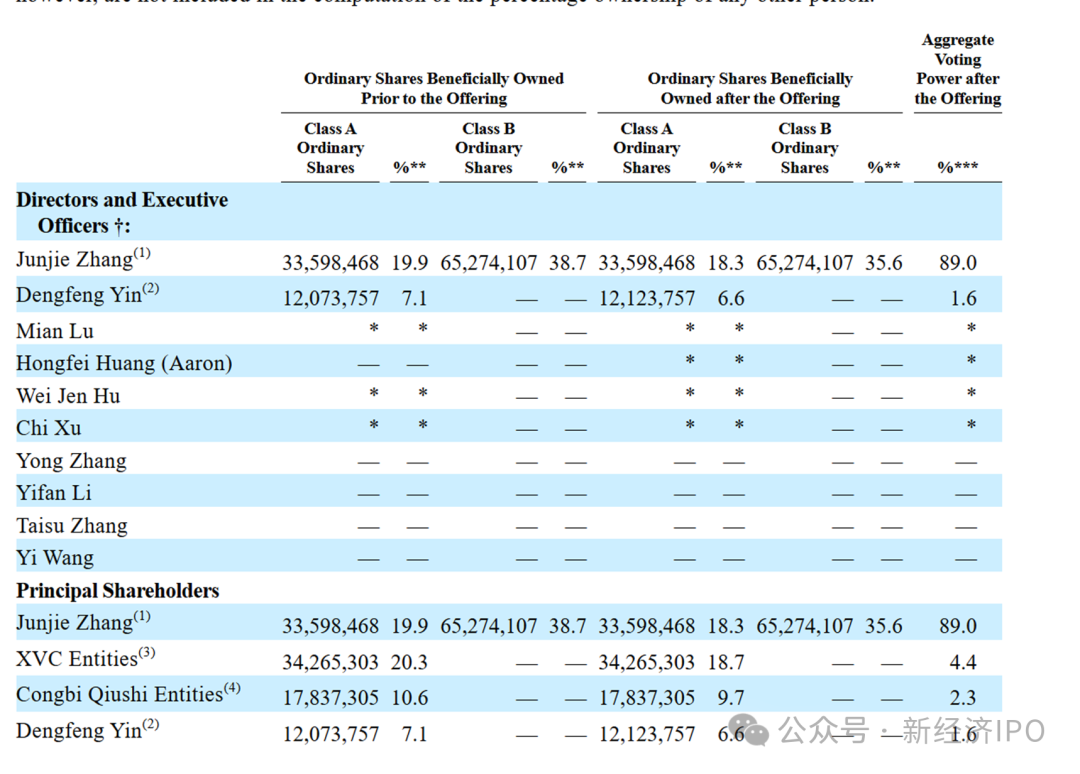
Task: Select the Mian Lu row name
Action: pyautogui.click(x=55, y=331)
